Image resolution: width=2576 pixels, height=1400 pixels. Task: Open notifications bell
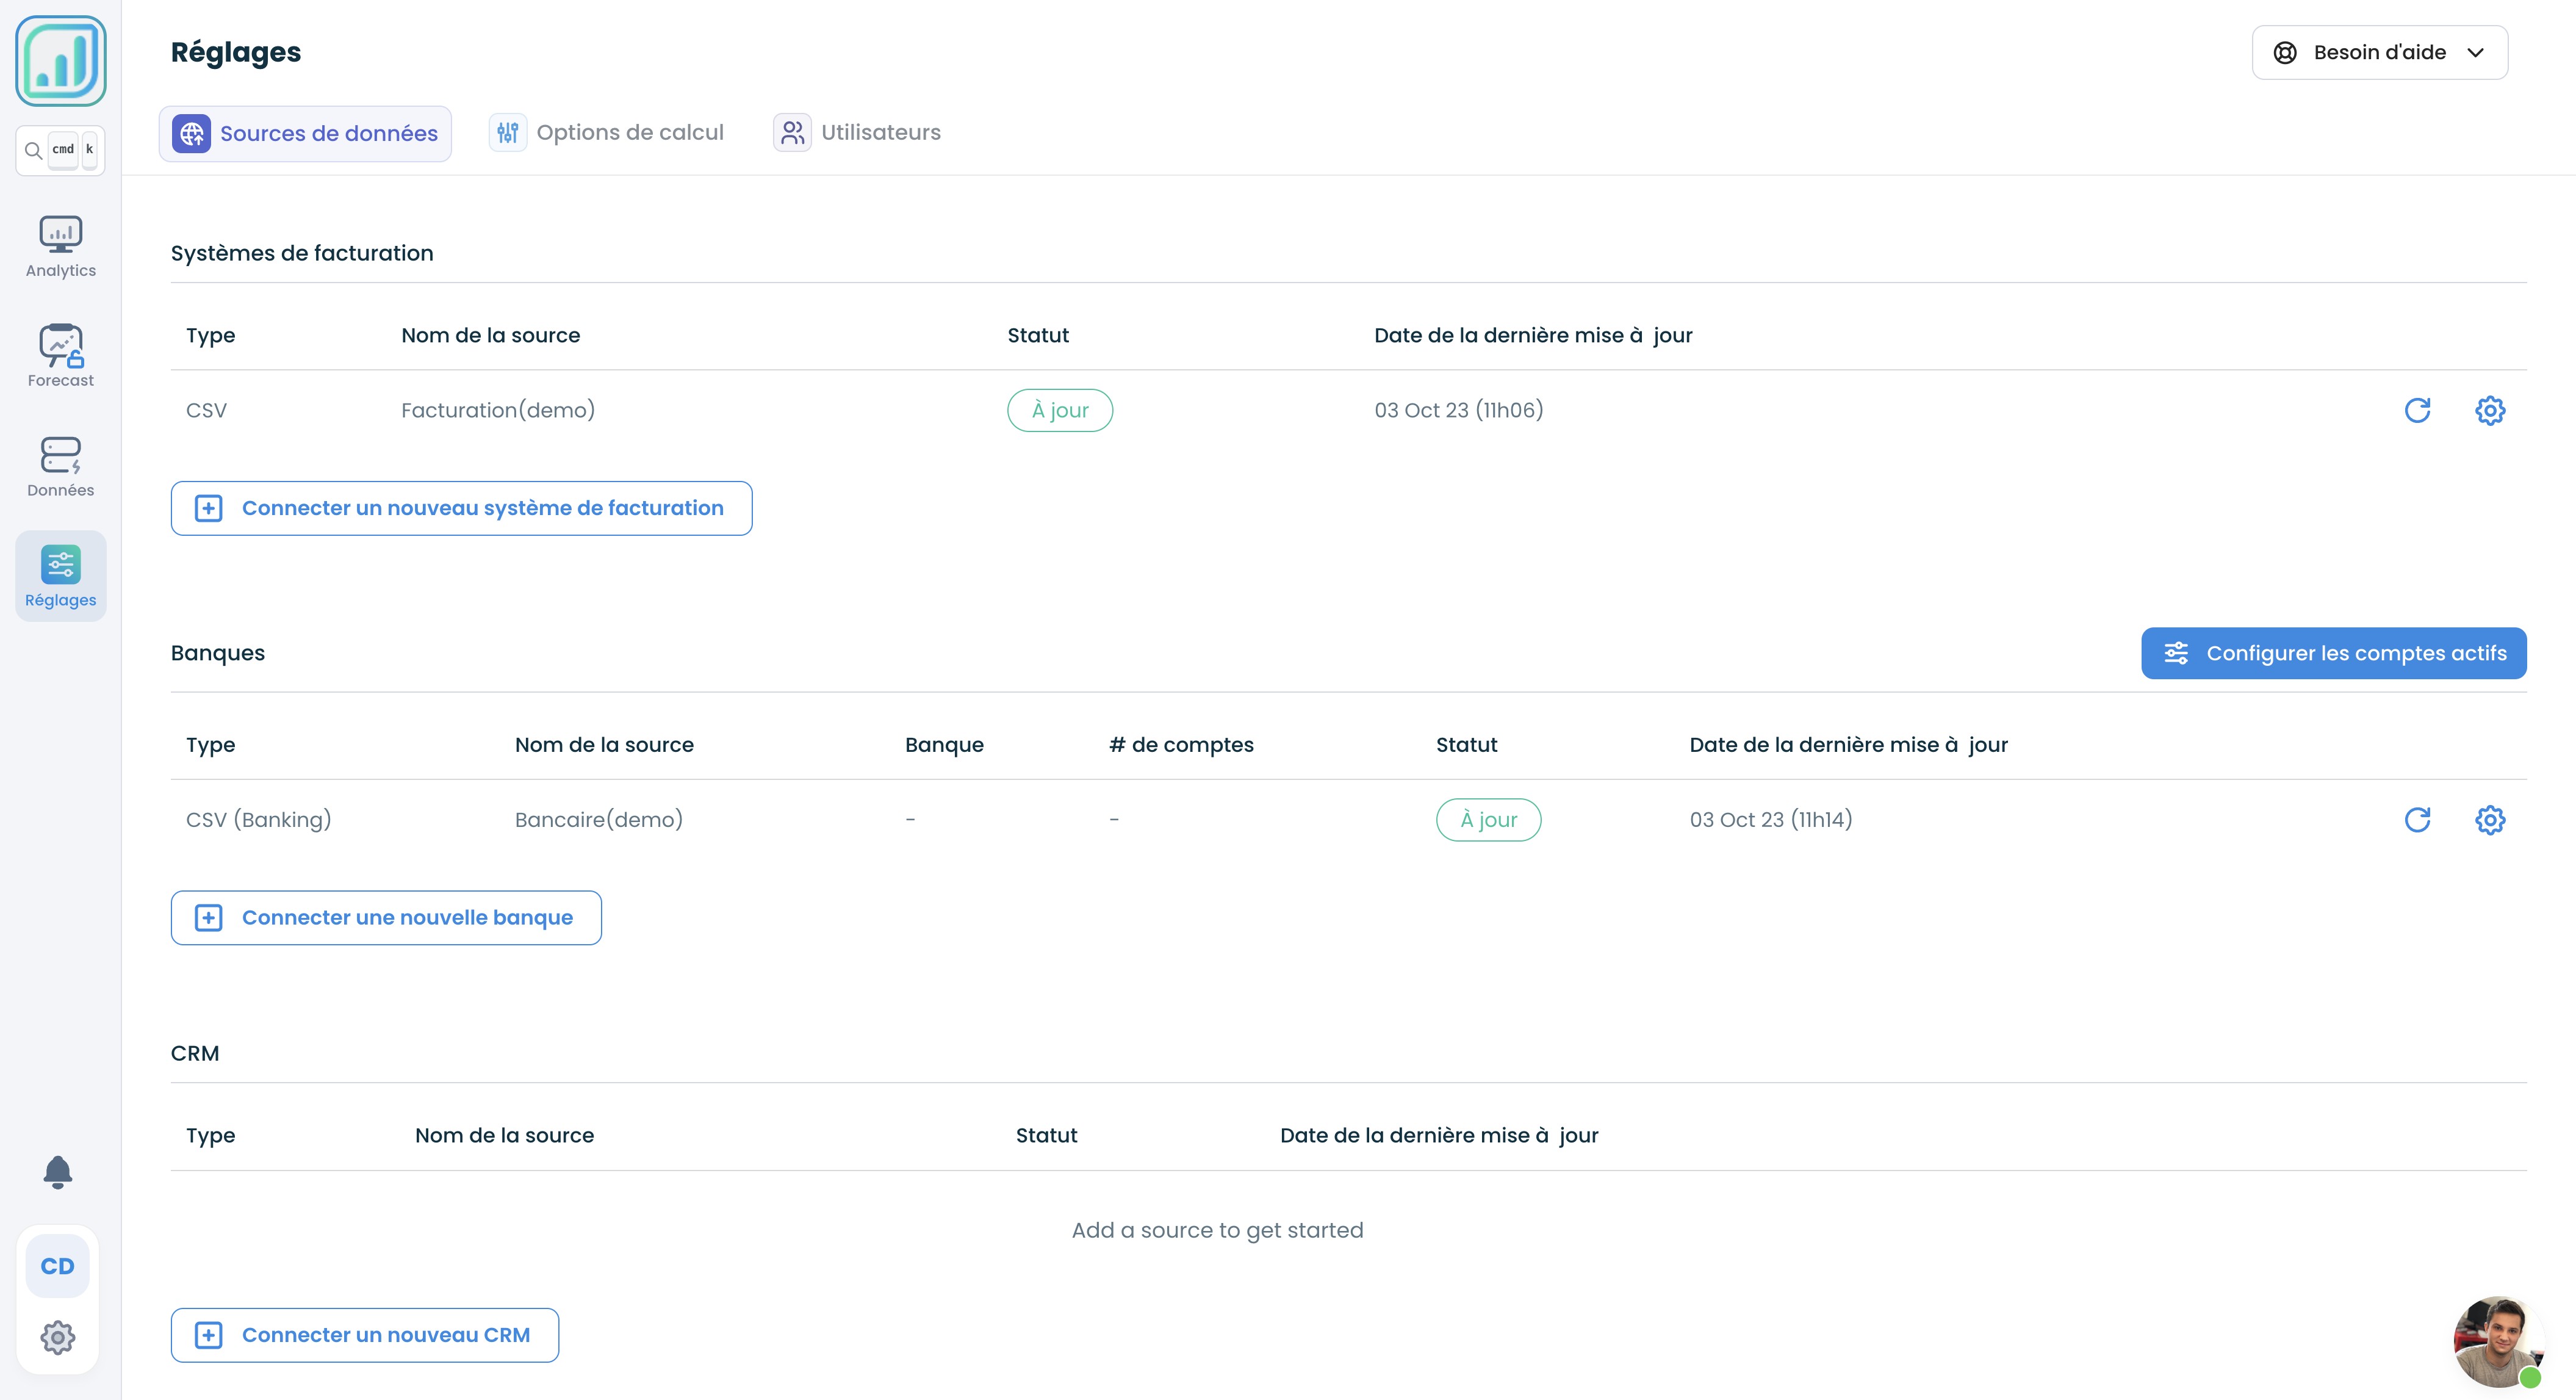coord(58,1172)
